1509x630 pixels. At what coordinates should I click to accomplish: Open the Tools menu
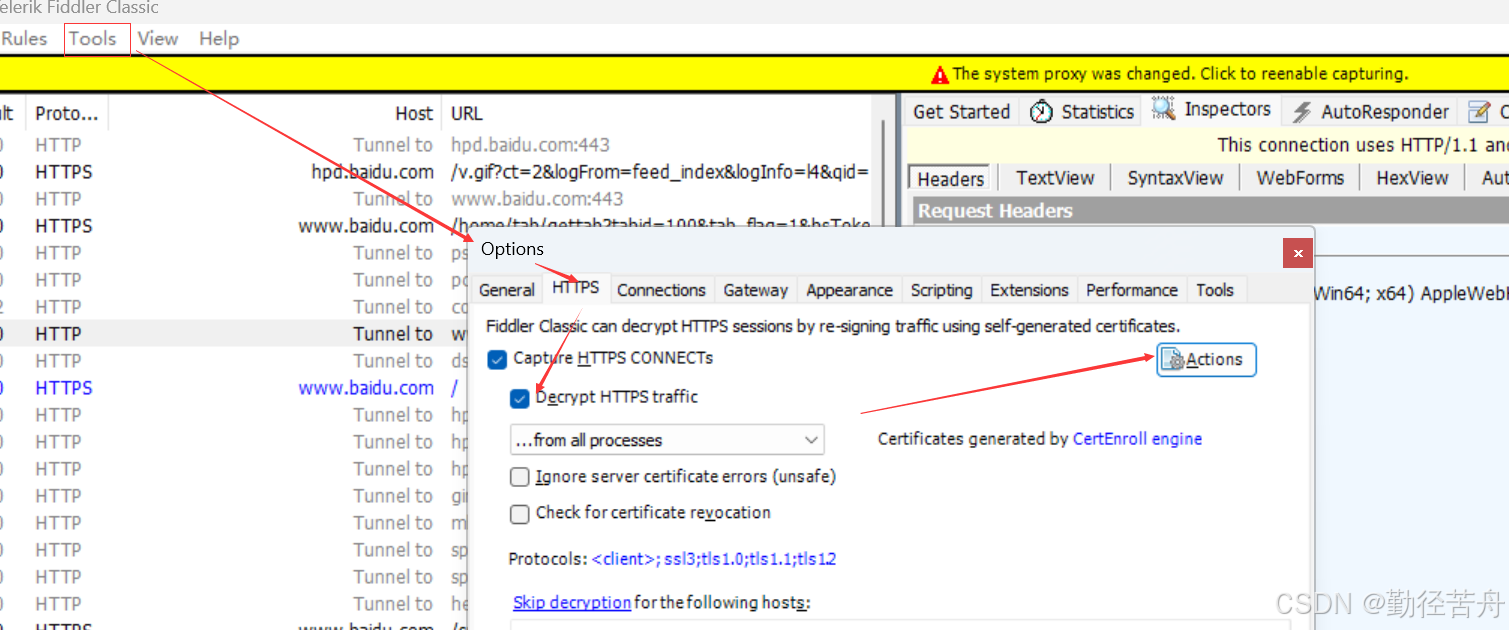(93, 39)
